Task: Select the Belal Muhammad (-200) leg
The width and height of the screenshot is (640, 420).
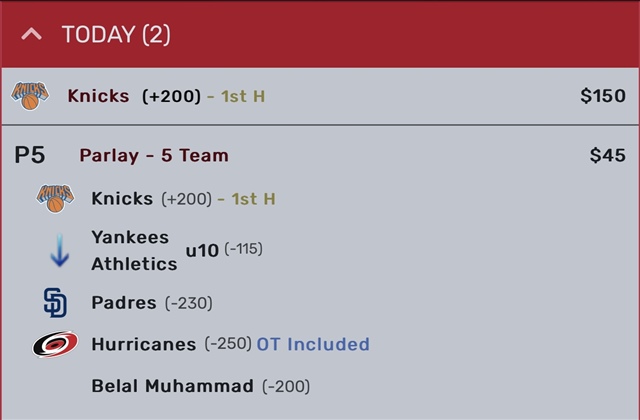Action: (x=200, y=386)
